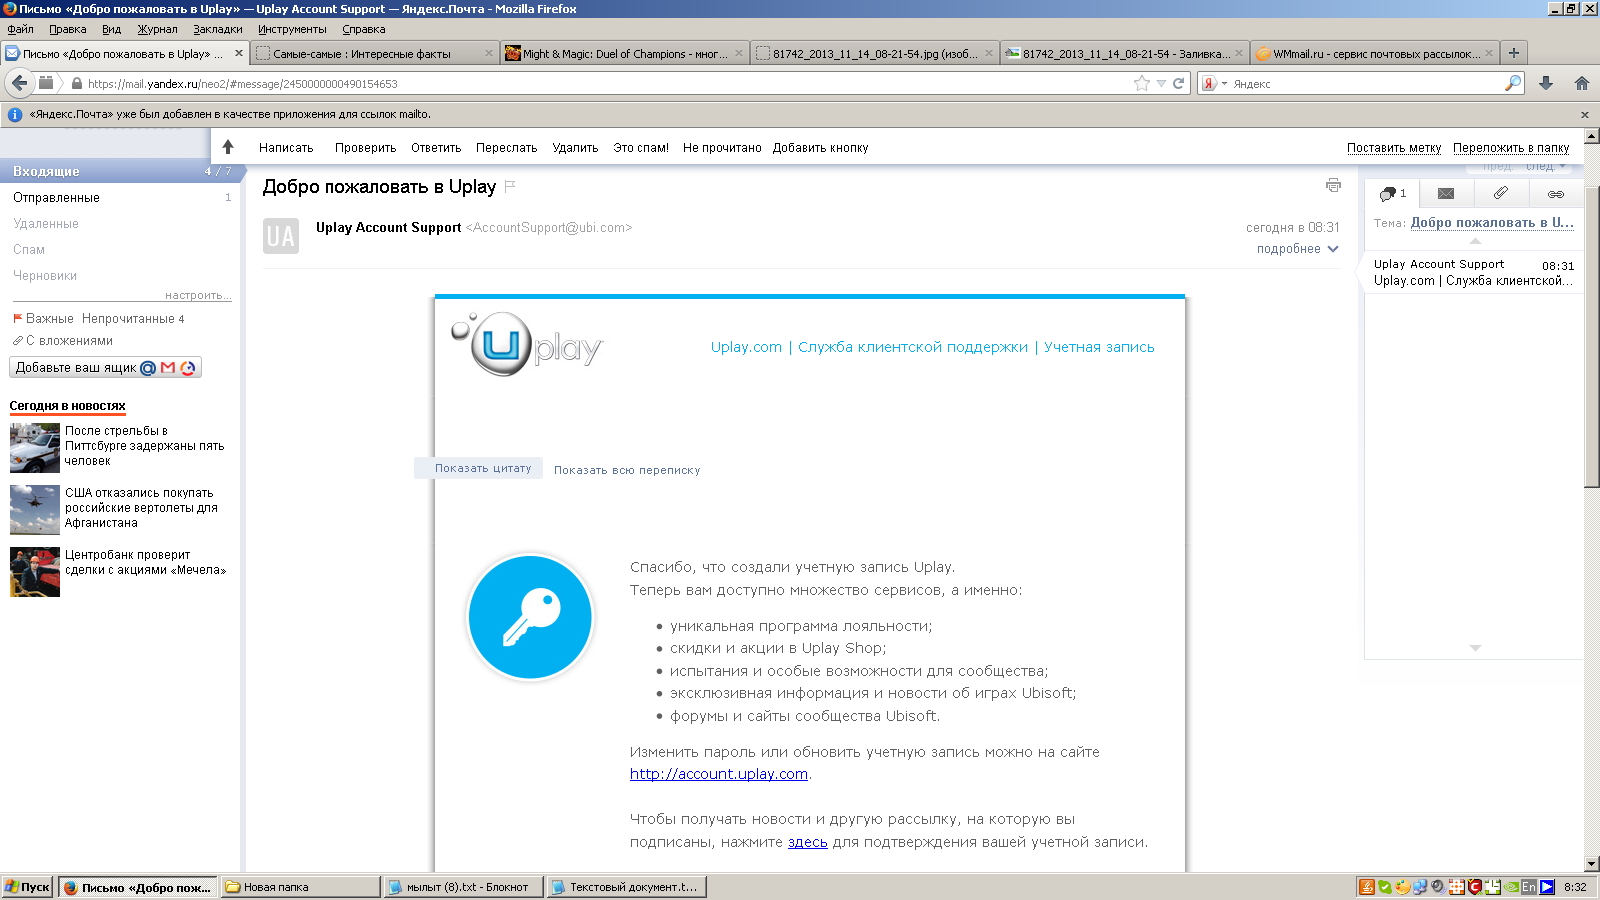1600x900 pixels.
Task: Click the Добавьте ваш ящик button
Action: pyautogui.click(x=105, y=368)
